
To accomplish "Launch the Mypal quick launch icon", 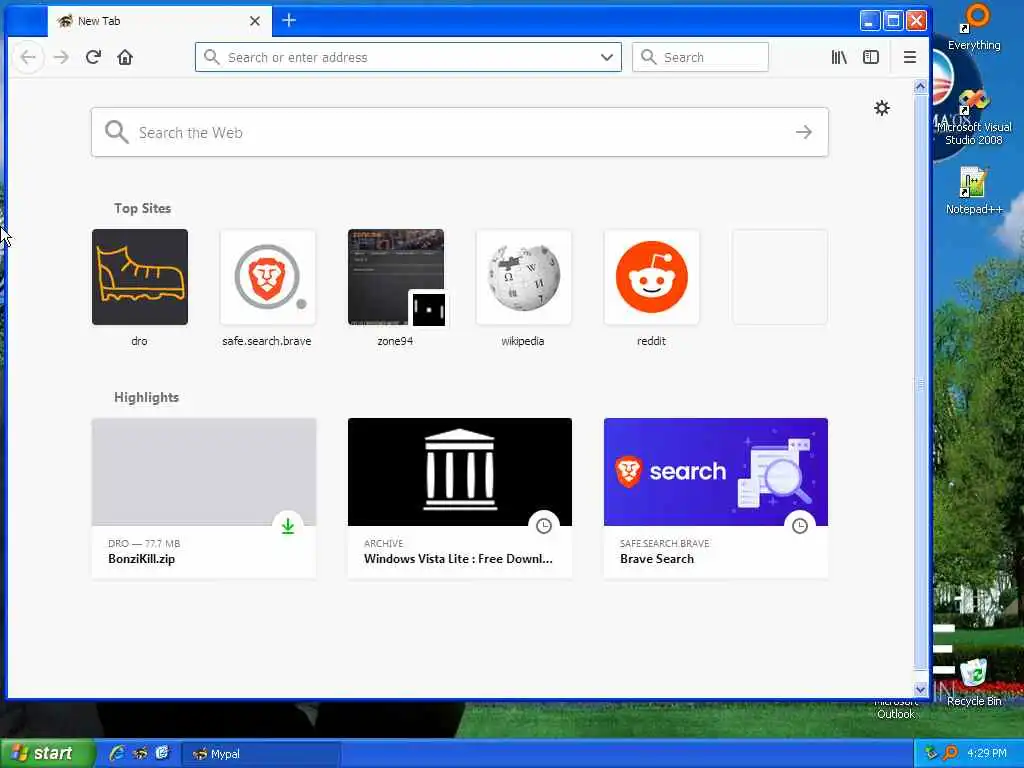I will pyautogui.click(x=140, y=754).
